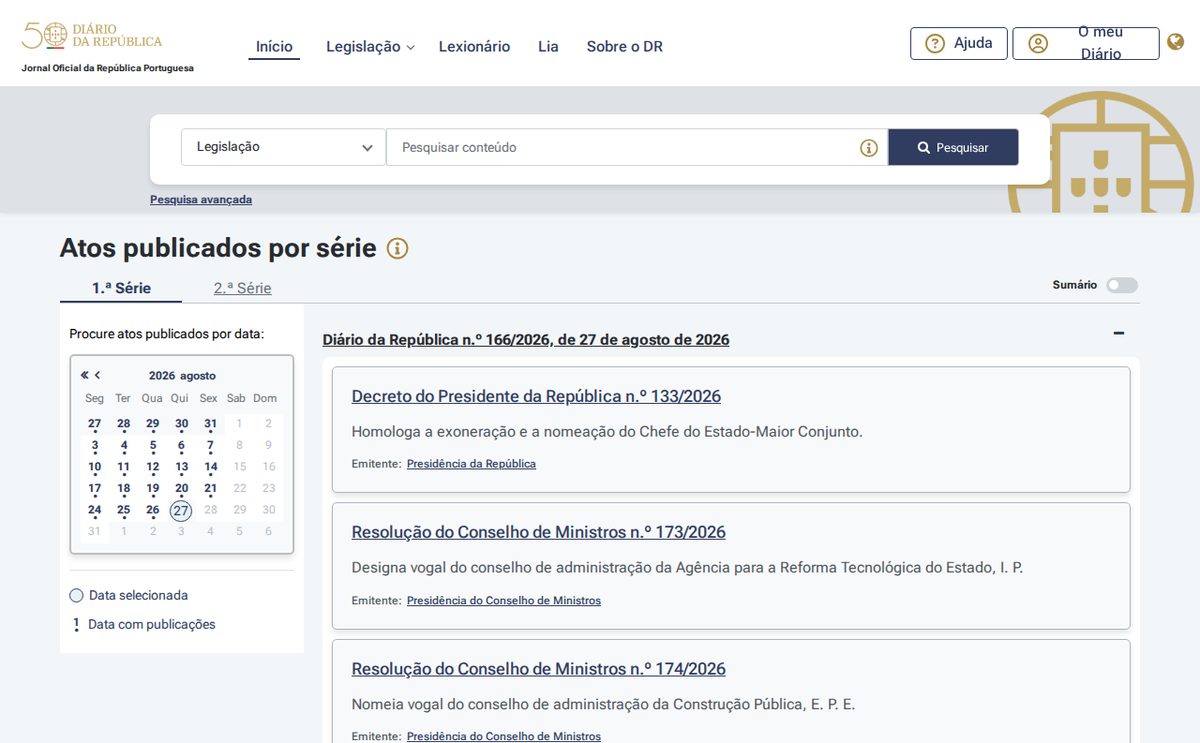Image resolution: width=1200 pixels, height=743 pixels.
Task: Collapse the Diário da República n.º 166/2026 section
Action: pos(1119,333)
